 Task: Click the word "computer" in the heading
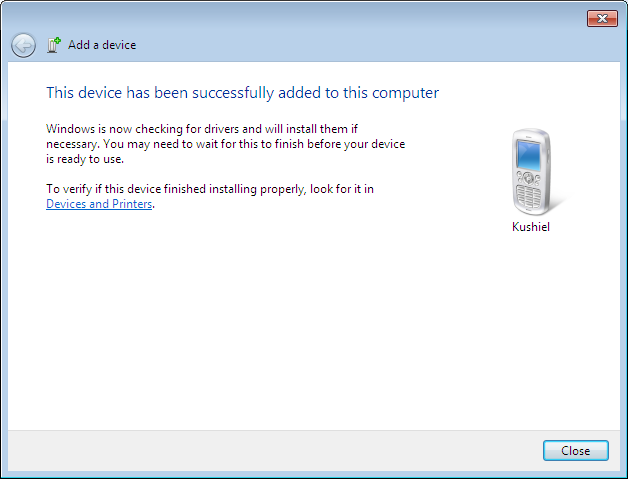406,93
